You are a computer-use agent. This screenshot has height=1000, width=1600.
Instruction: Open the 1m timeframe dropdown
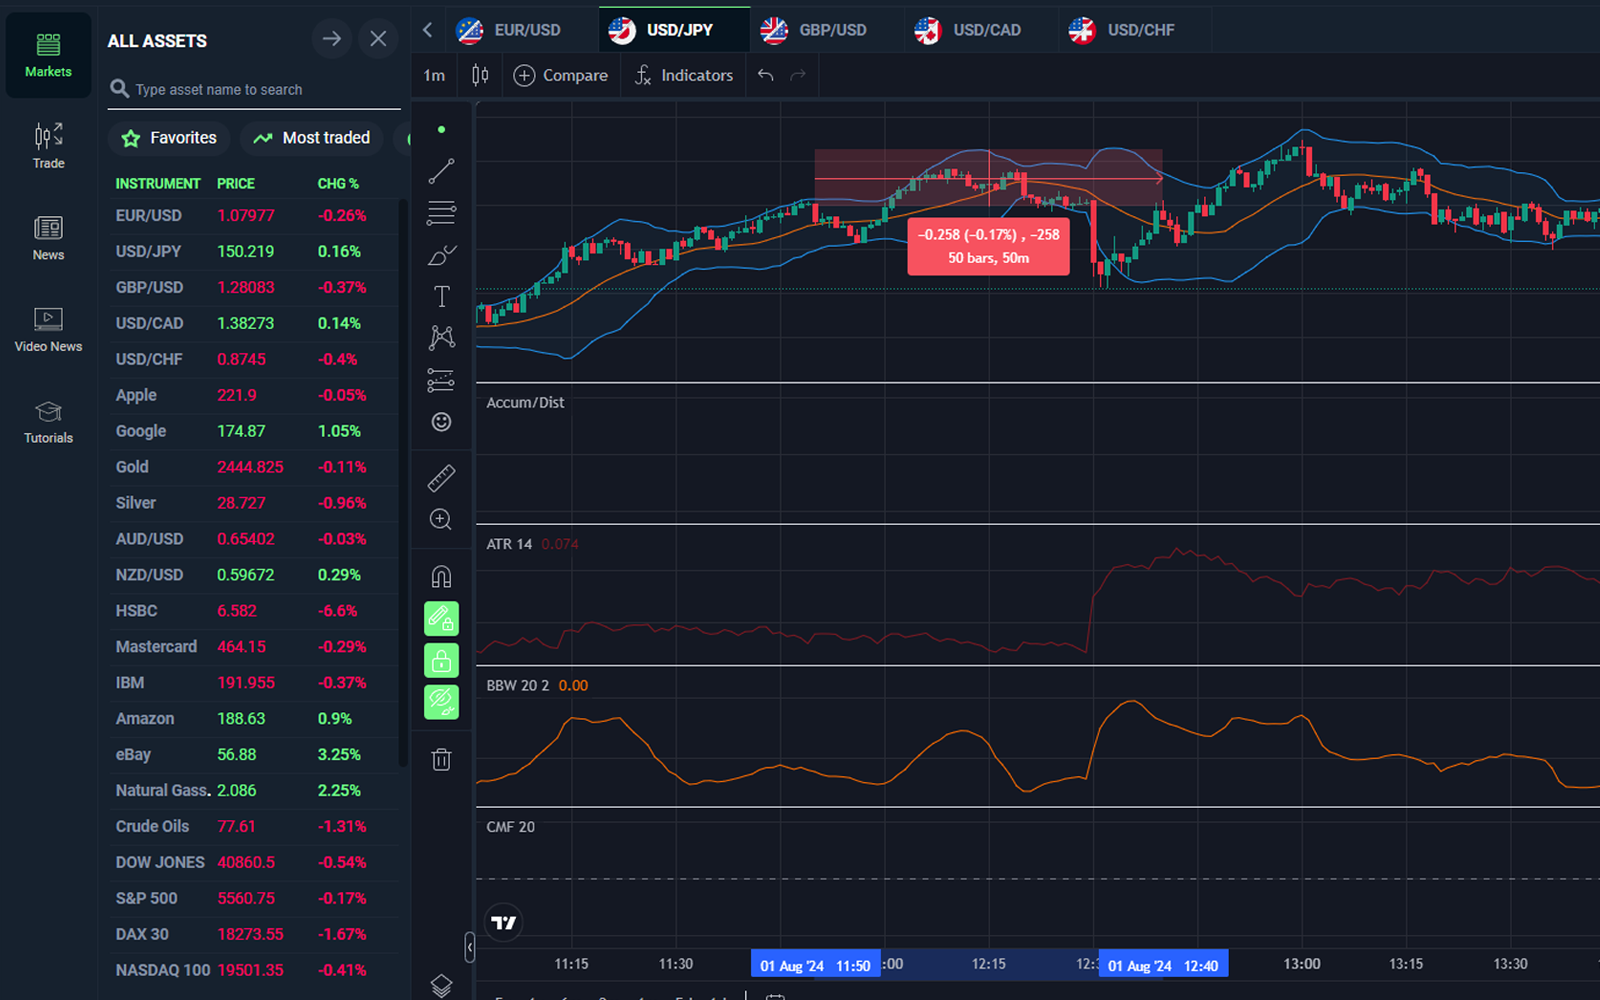coord(434,75)
